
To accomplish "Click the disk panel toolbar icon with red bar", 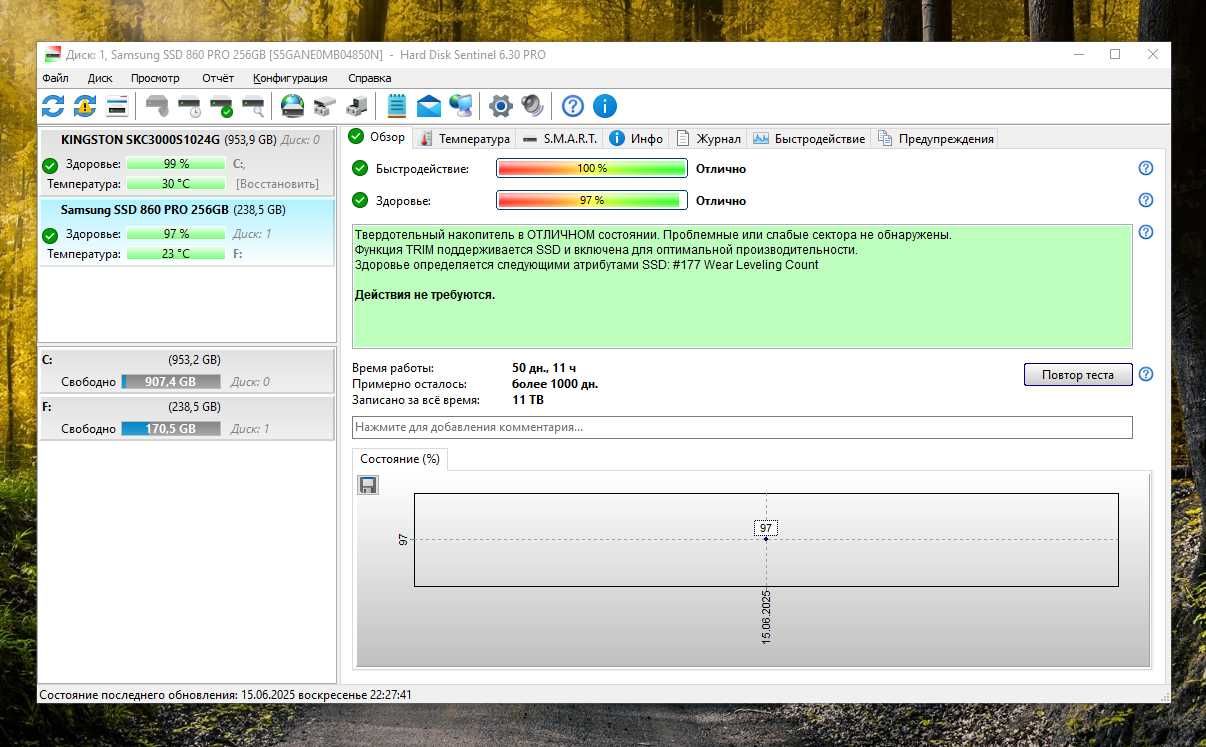I will tap(117, 105).
